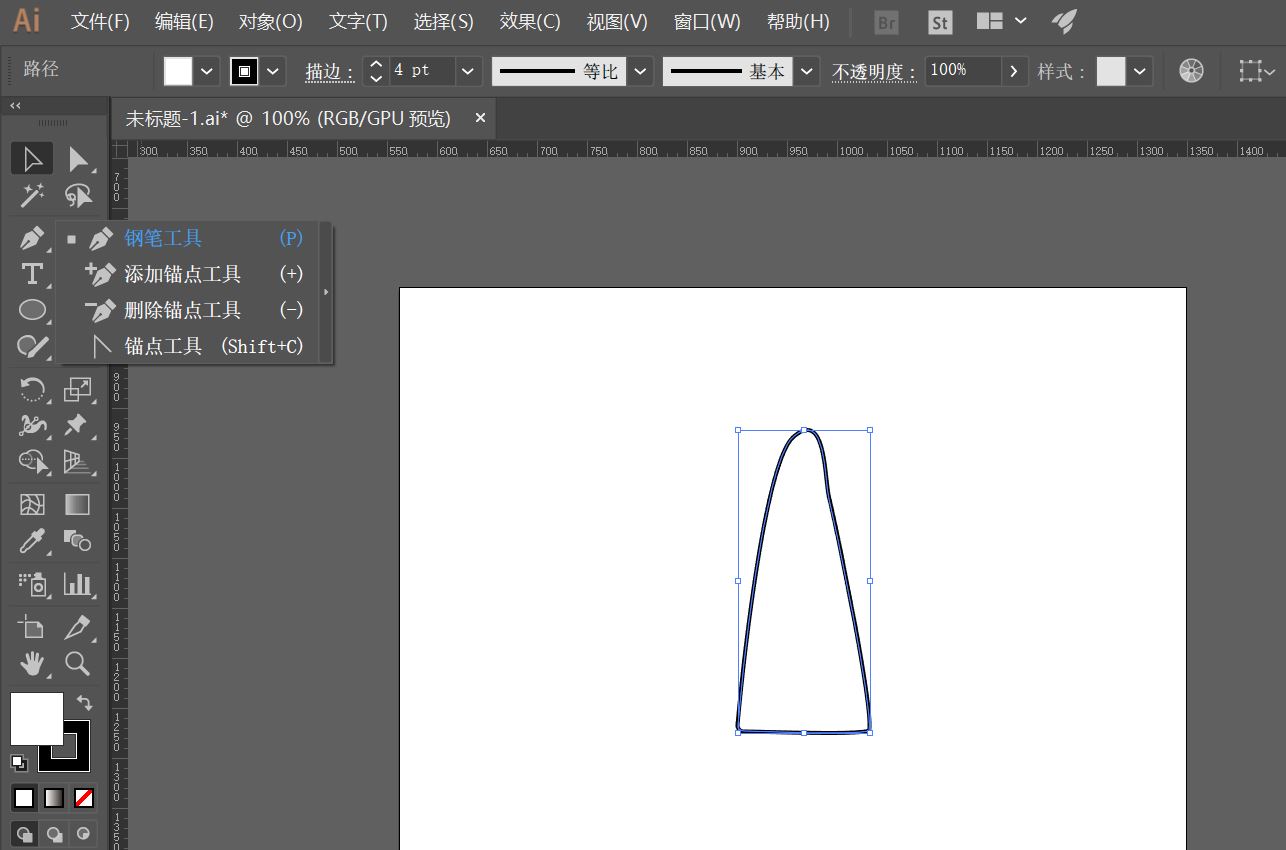Open the Adobe Stock (St) icon
The height and width of the screenshot is (850, 1286).
(x=939, y=22)
